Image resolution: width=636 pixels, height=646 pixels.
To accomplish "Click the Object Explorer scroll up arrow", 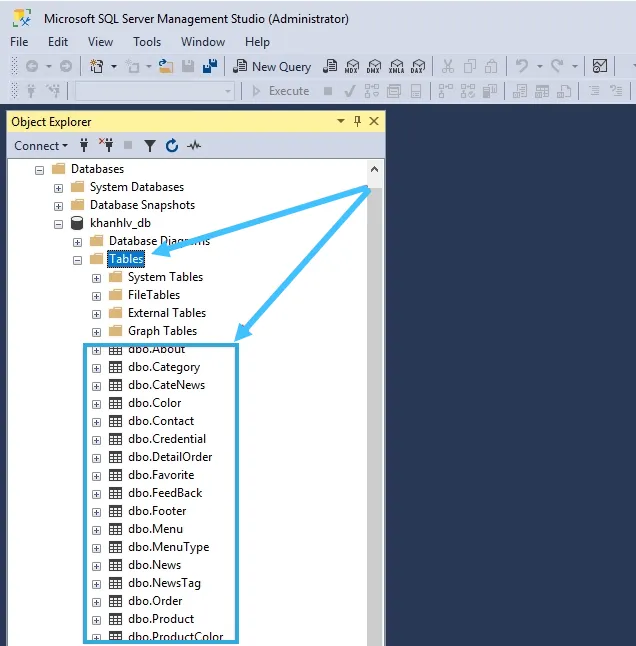I will [x=374, y=169].
